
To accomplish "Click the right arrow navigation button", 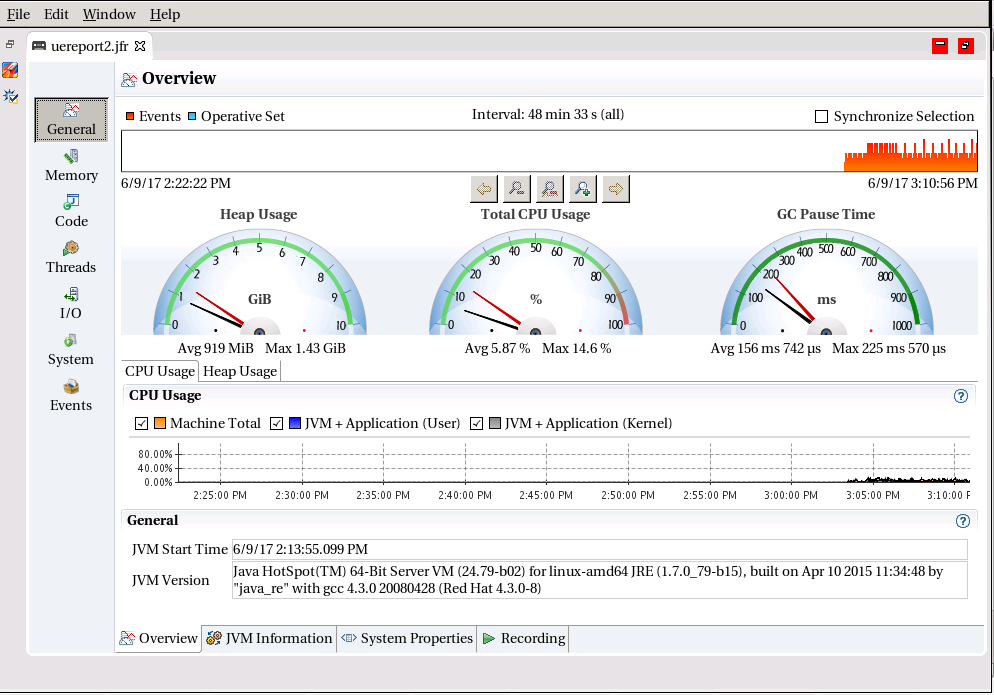I will click(615, 188).
